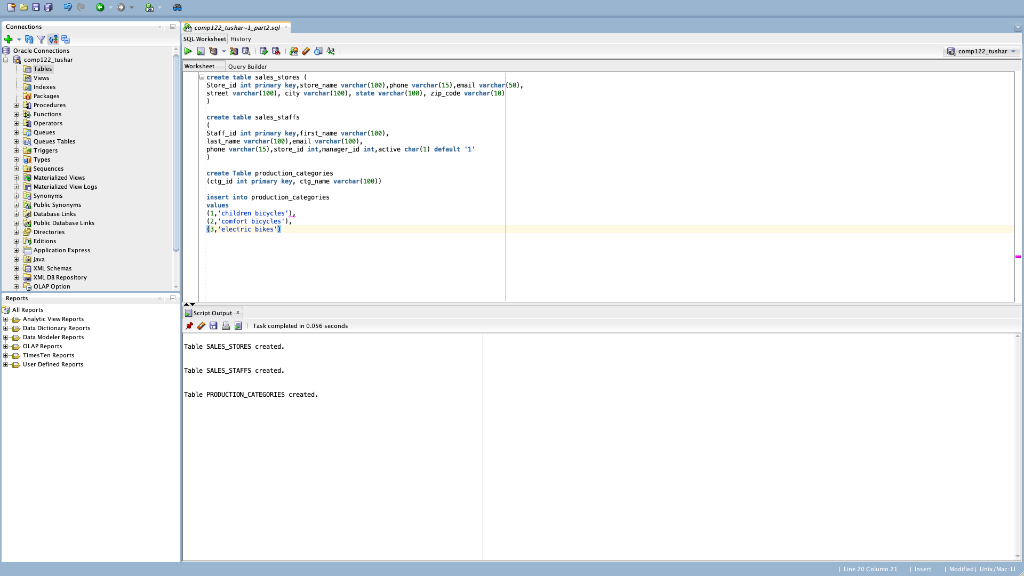Expand the Procedures node

[x=17, y=105]
